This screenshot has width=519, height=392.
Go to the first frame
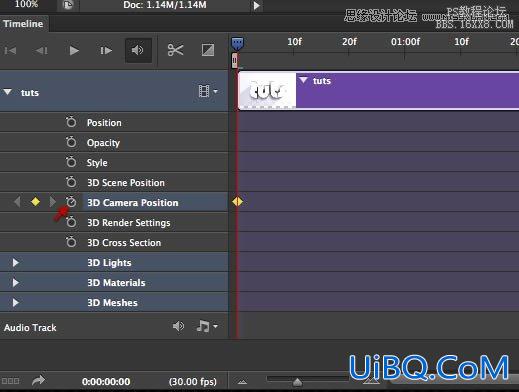[x=10, y=50]
